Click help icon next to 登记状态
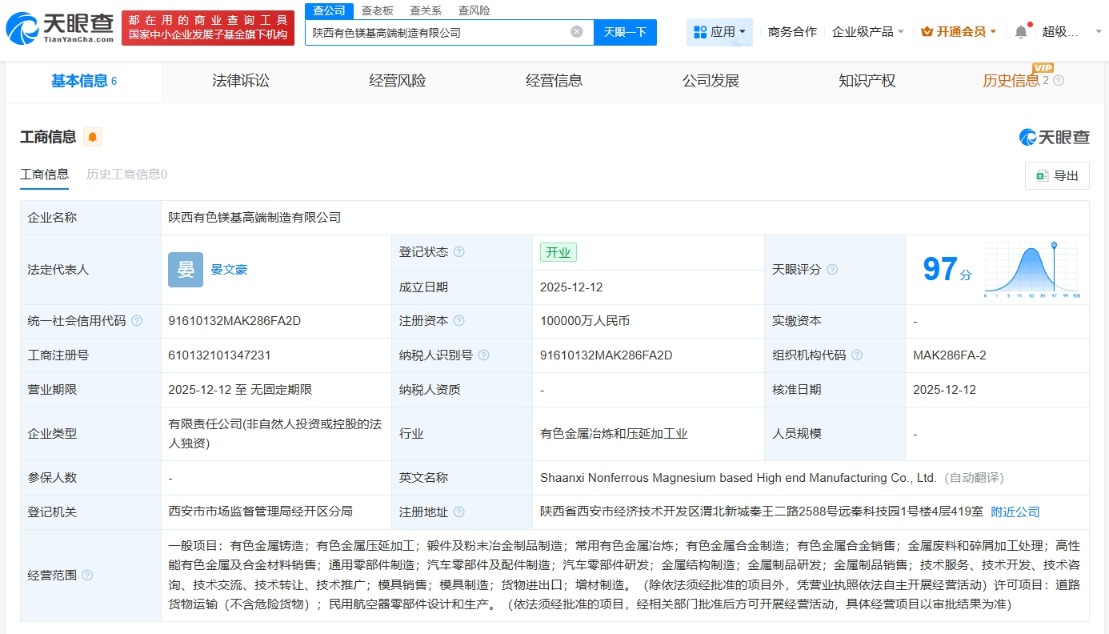 [459, 252]
